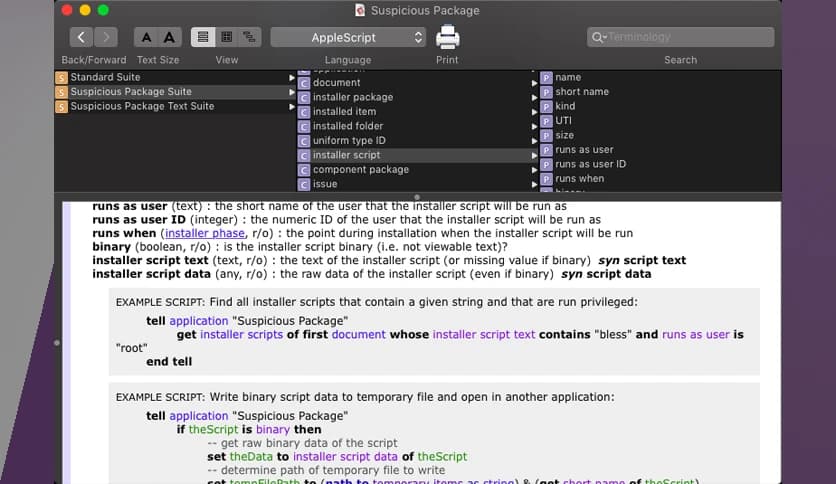Select the runs as user property
The image size is (836, 484).
click(661, 150)
